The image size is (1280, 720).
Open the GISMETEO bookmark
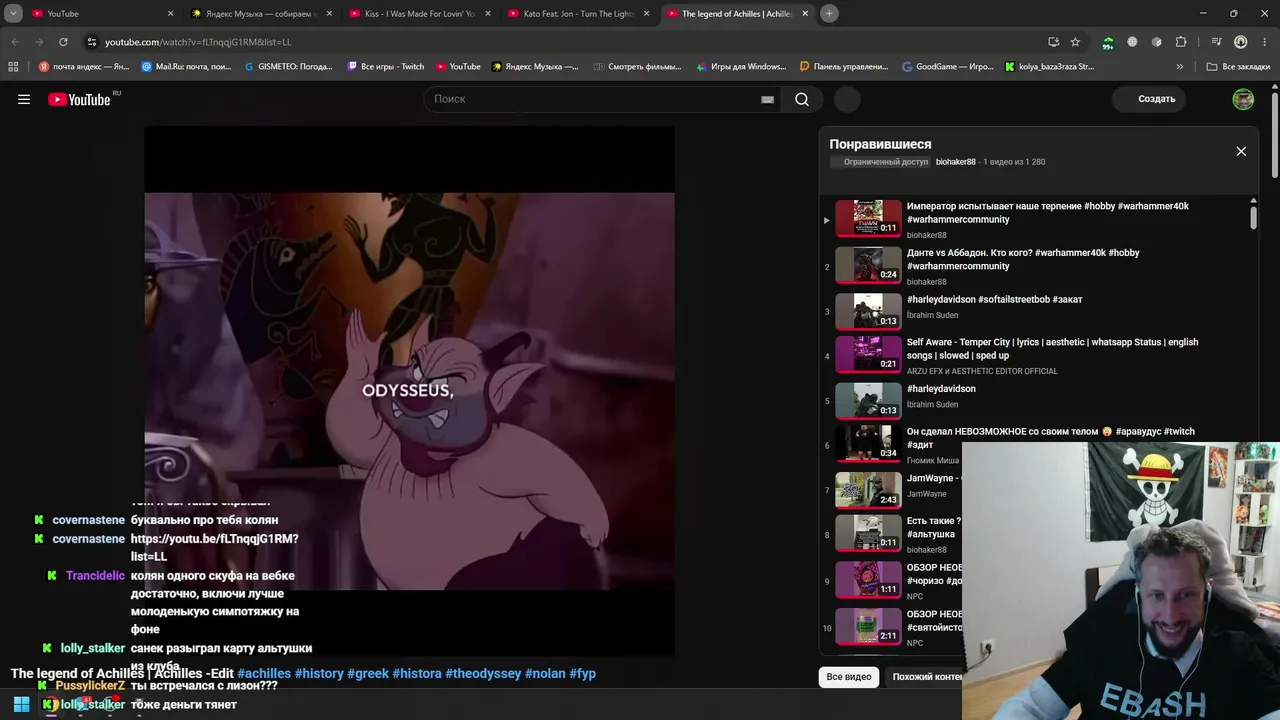coord(288,67)
